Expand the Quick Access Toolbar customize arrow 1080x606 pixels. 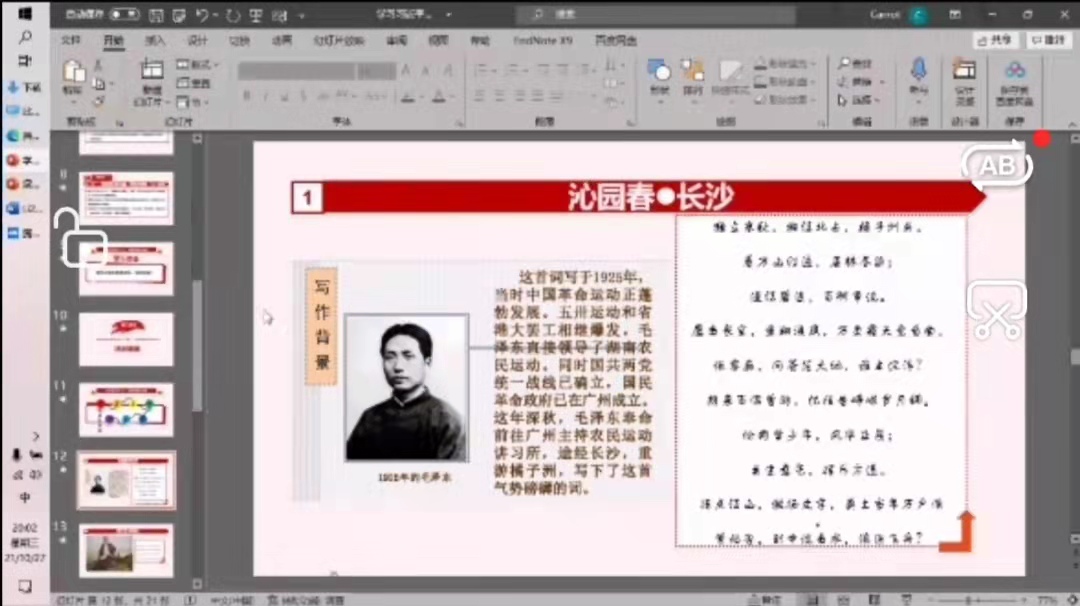[303, 15]
